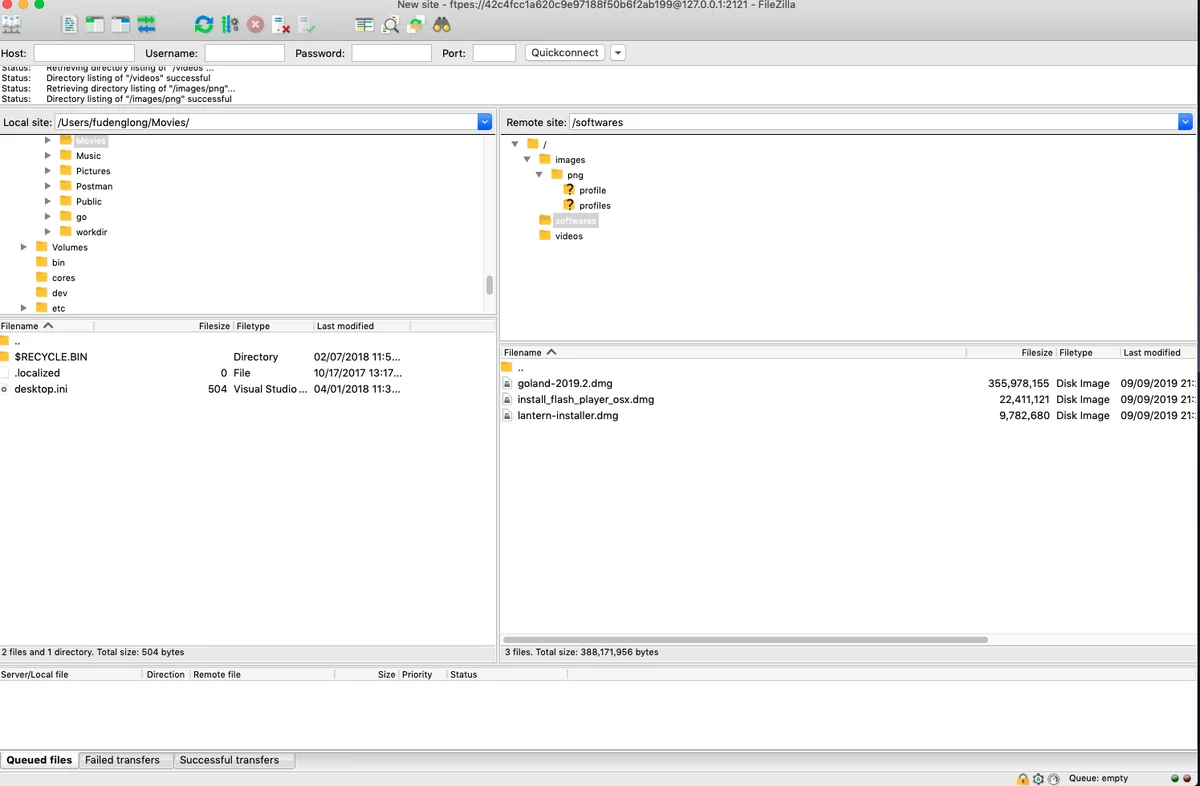Click the green activity indicator light
Viewport: 1200px width, 786px height.
coord(1175,778)
